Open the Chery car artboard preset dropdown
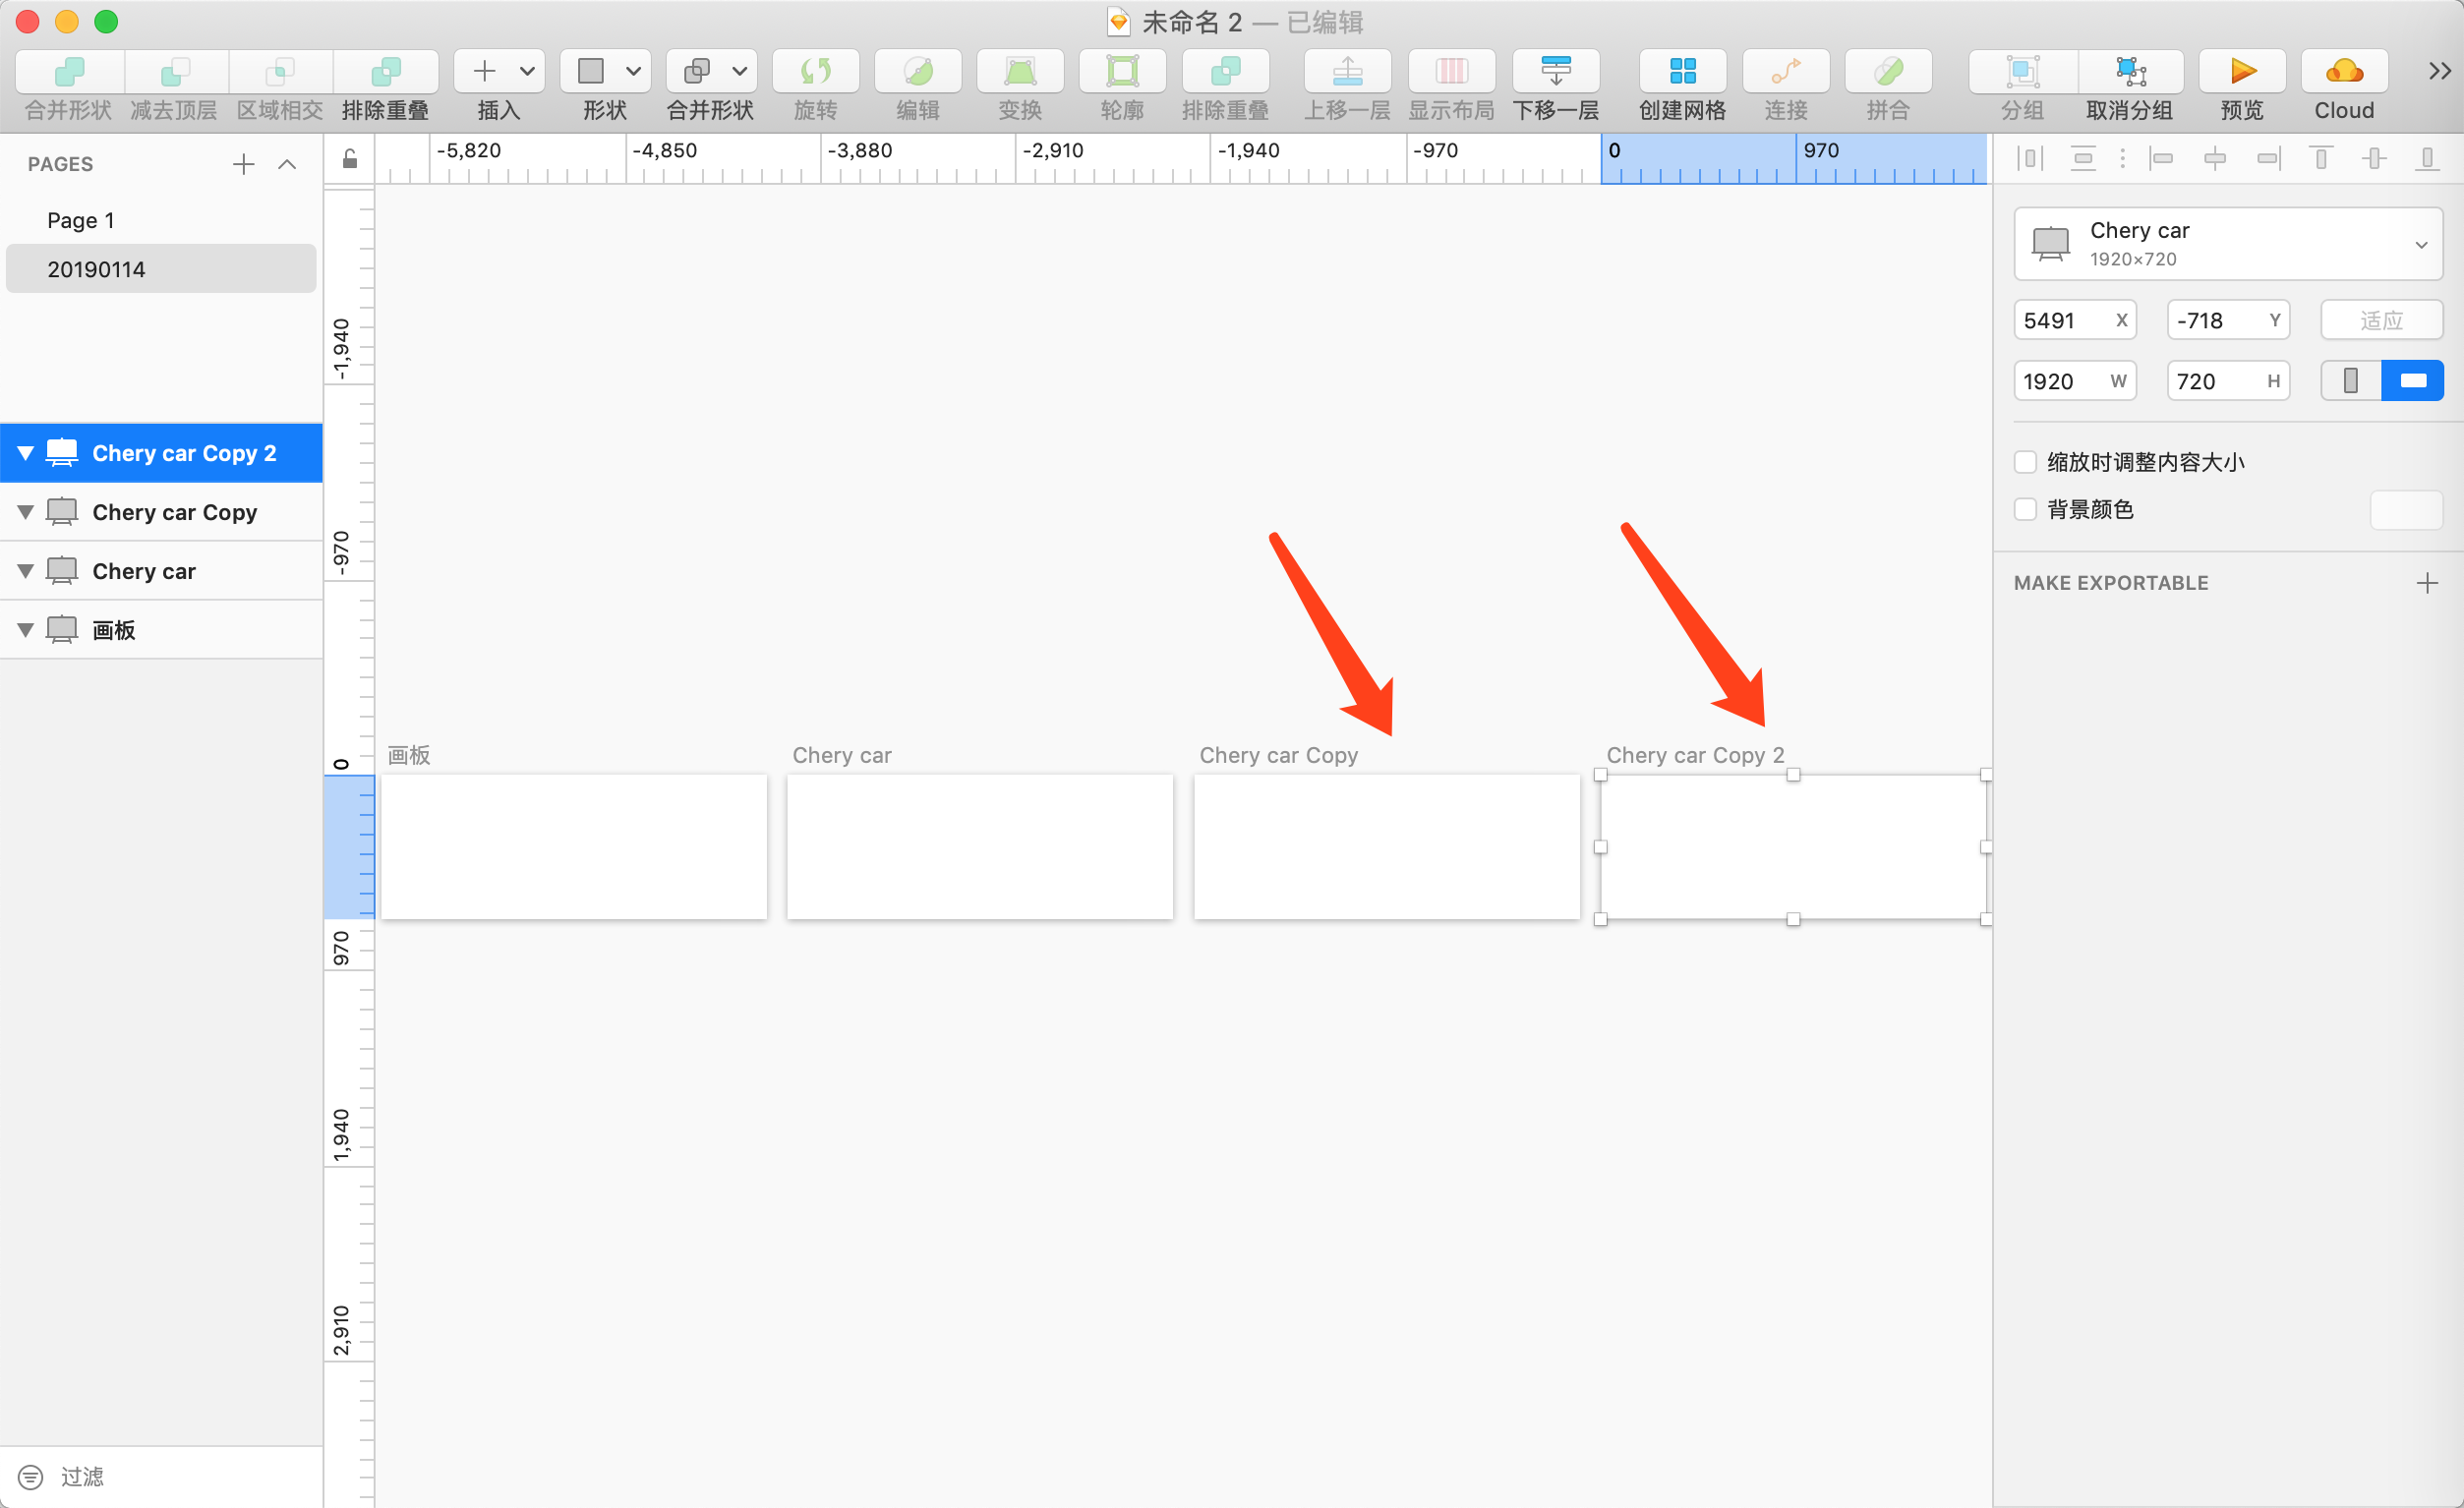This screenshot has height=1508, width=2464. click(x=2227, y=244)
